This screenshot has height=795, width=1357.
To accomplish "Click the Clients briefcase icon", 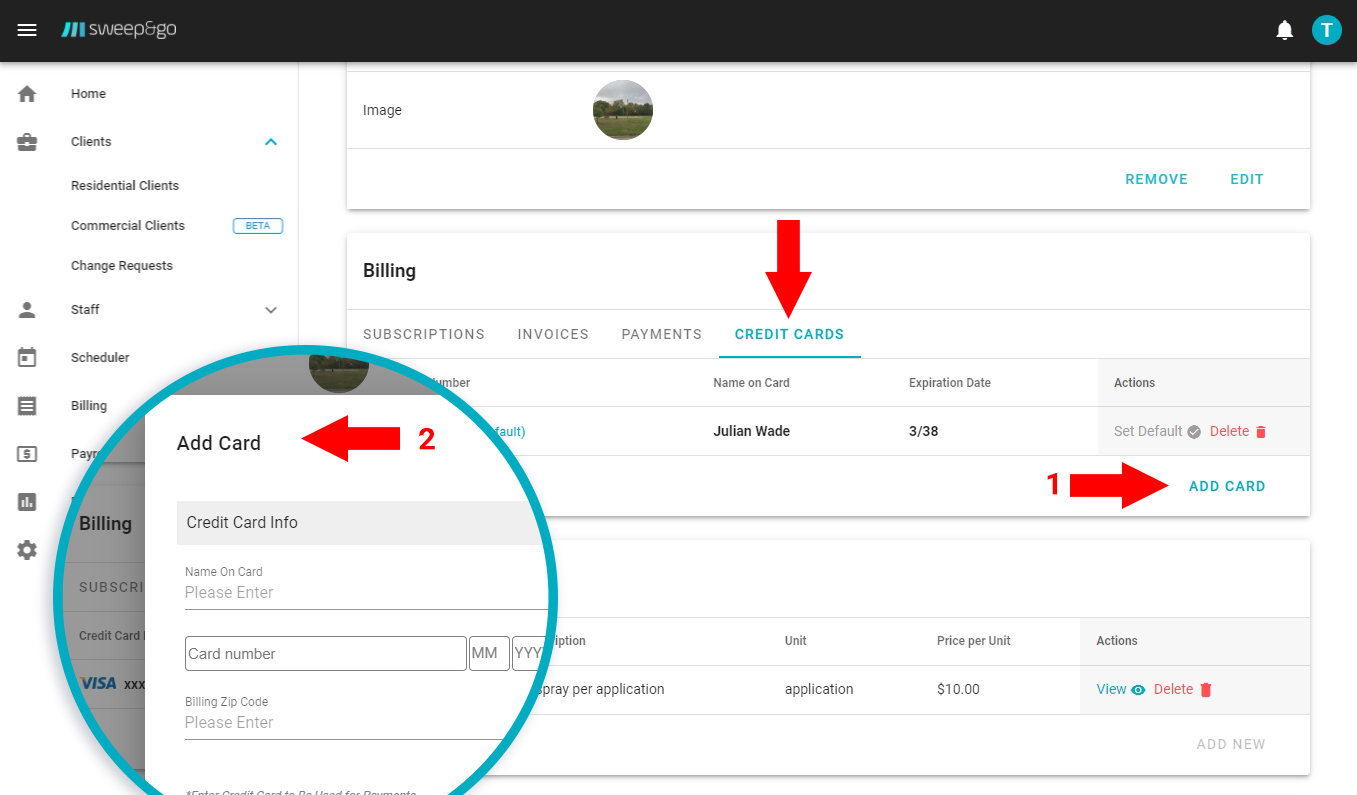I will (x=27, y=142).
